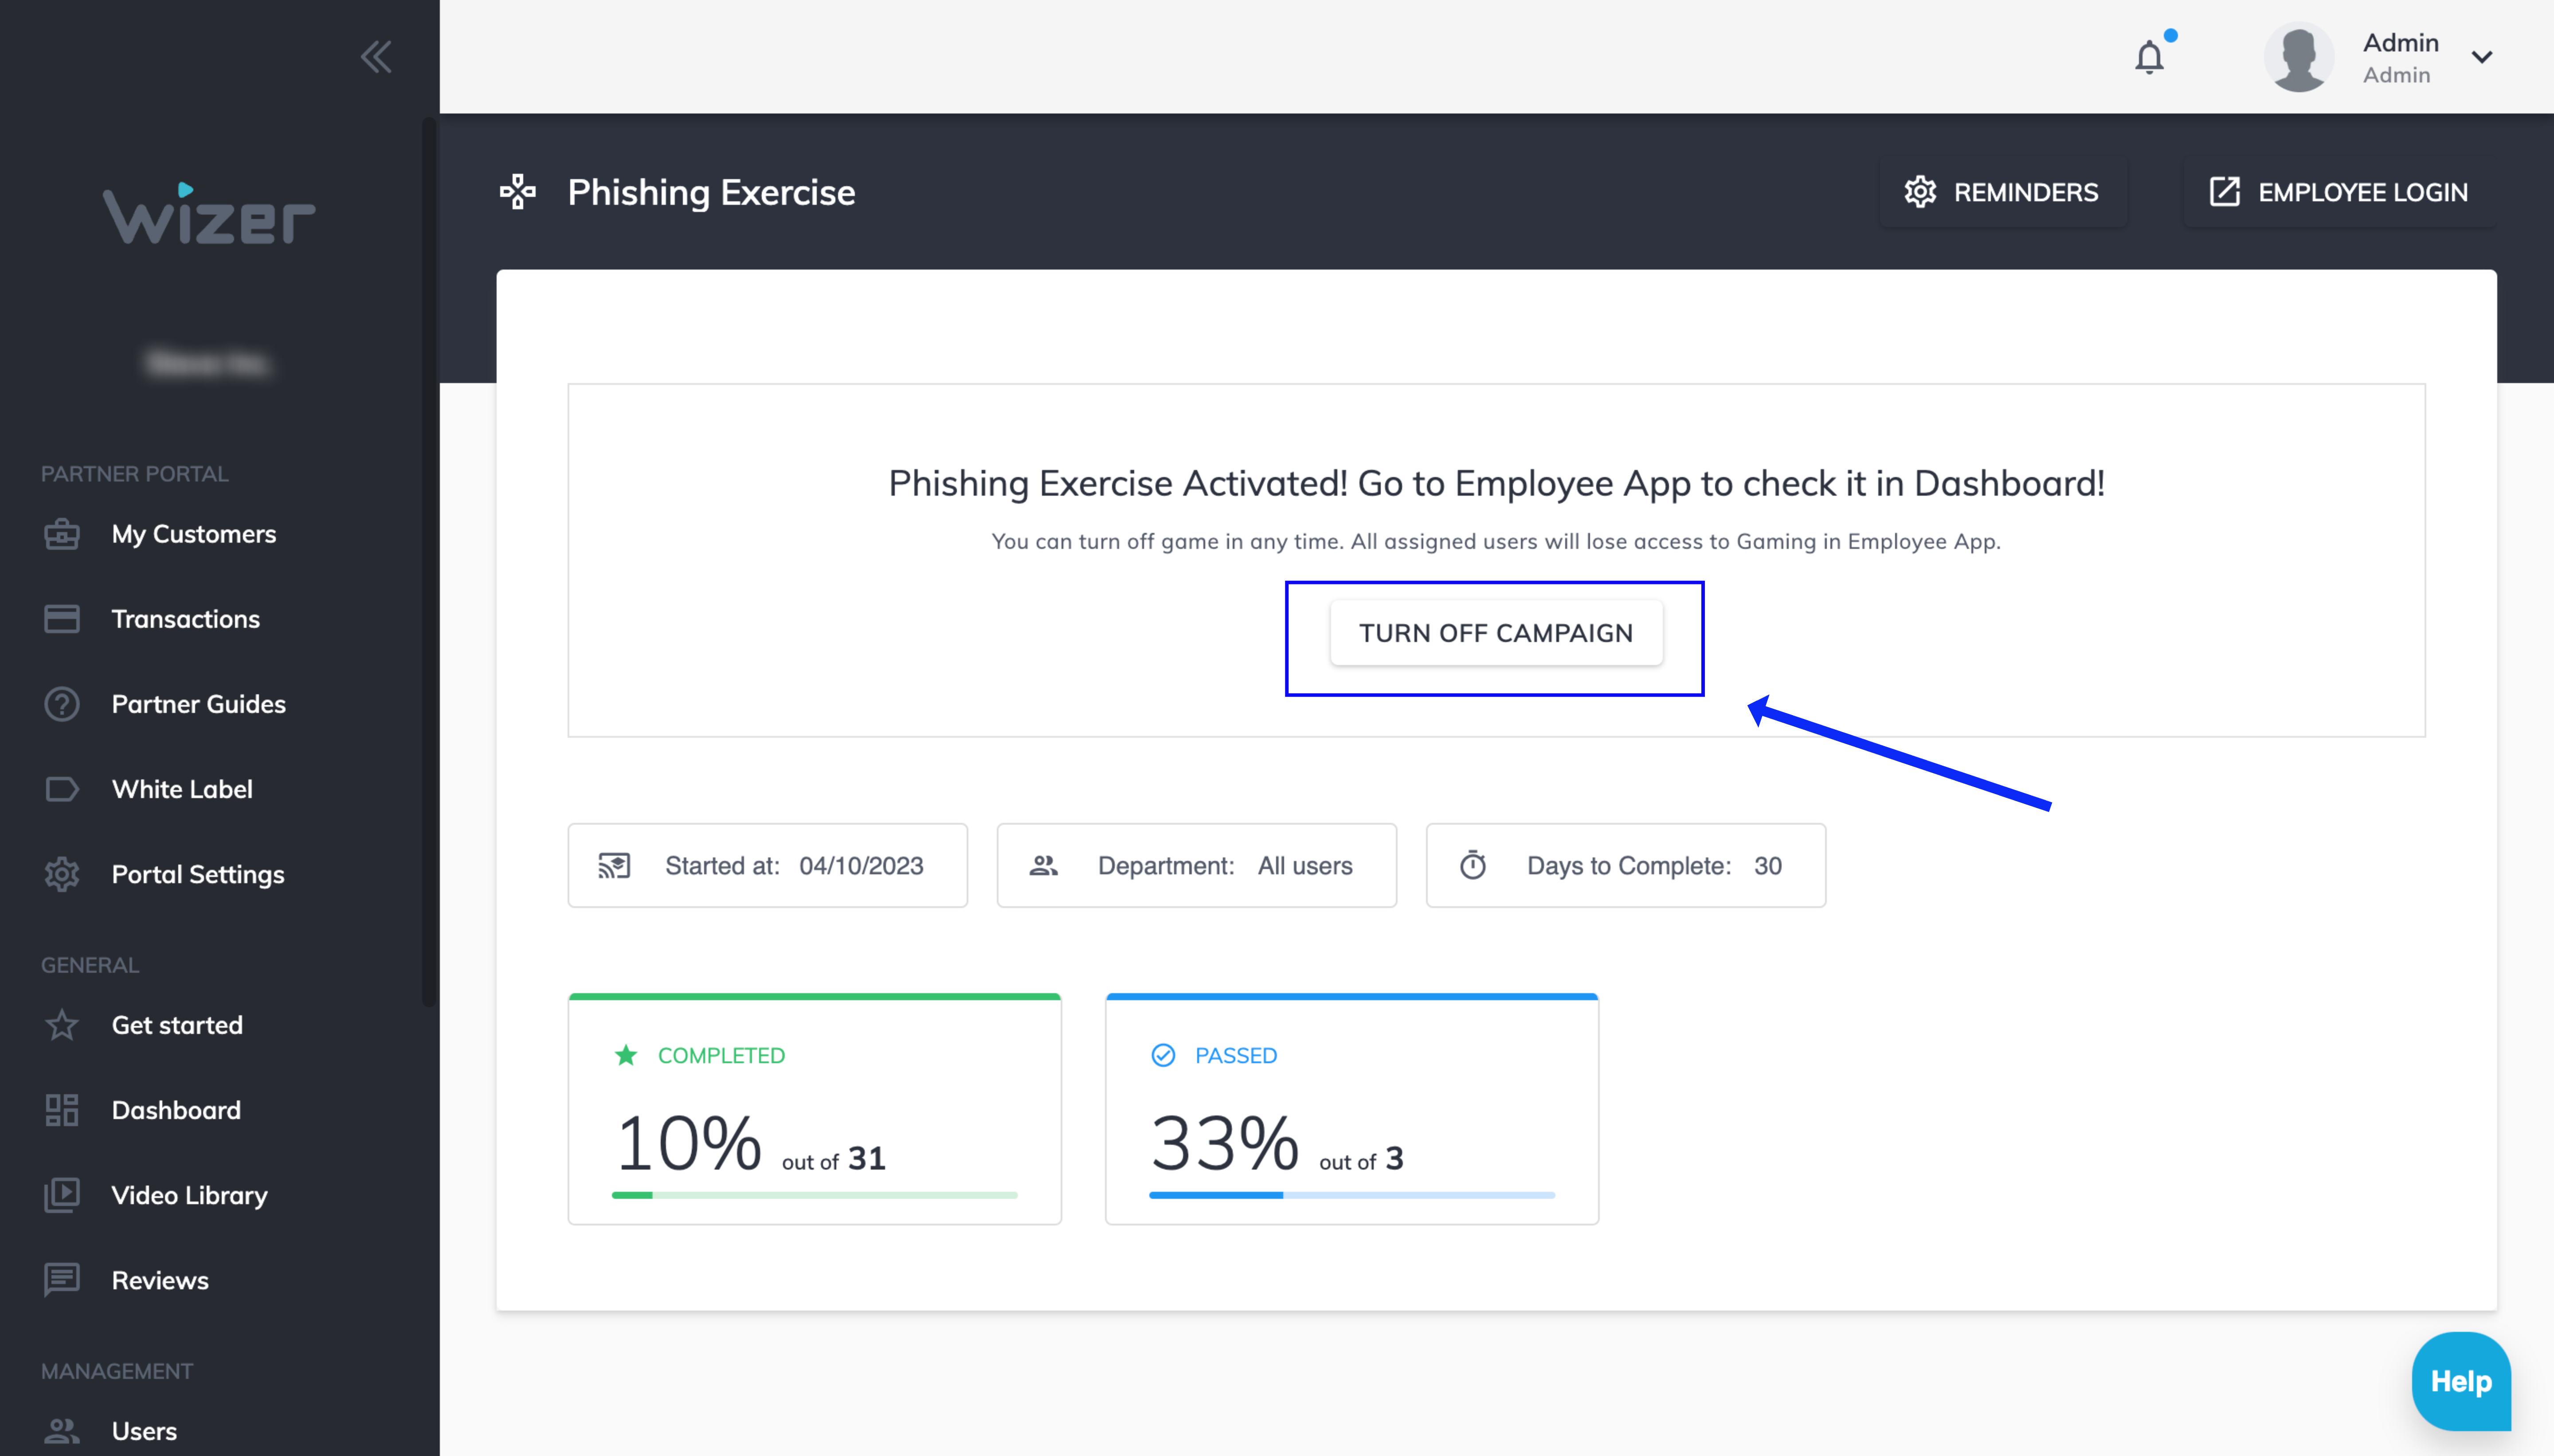The height and width of the screenshot is (1456, 2554).
Task: Collapse the sidebar with the double chevron
Action: [x=377, y=57]
